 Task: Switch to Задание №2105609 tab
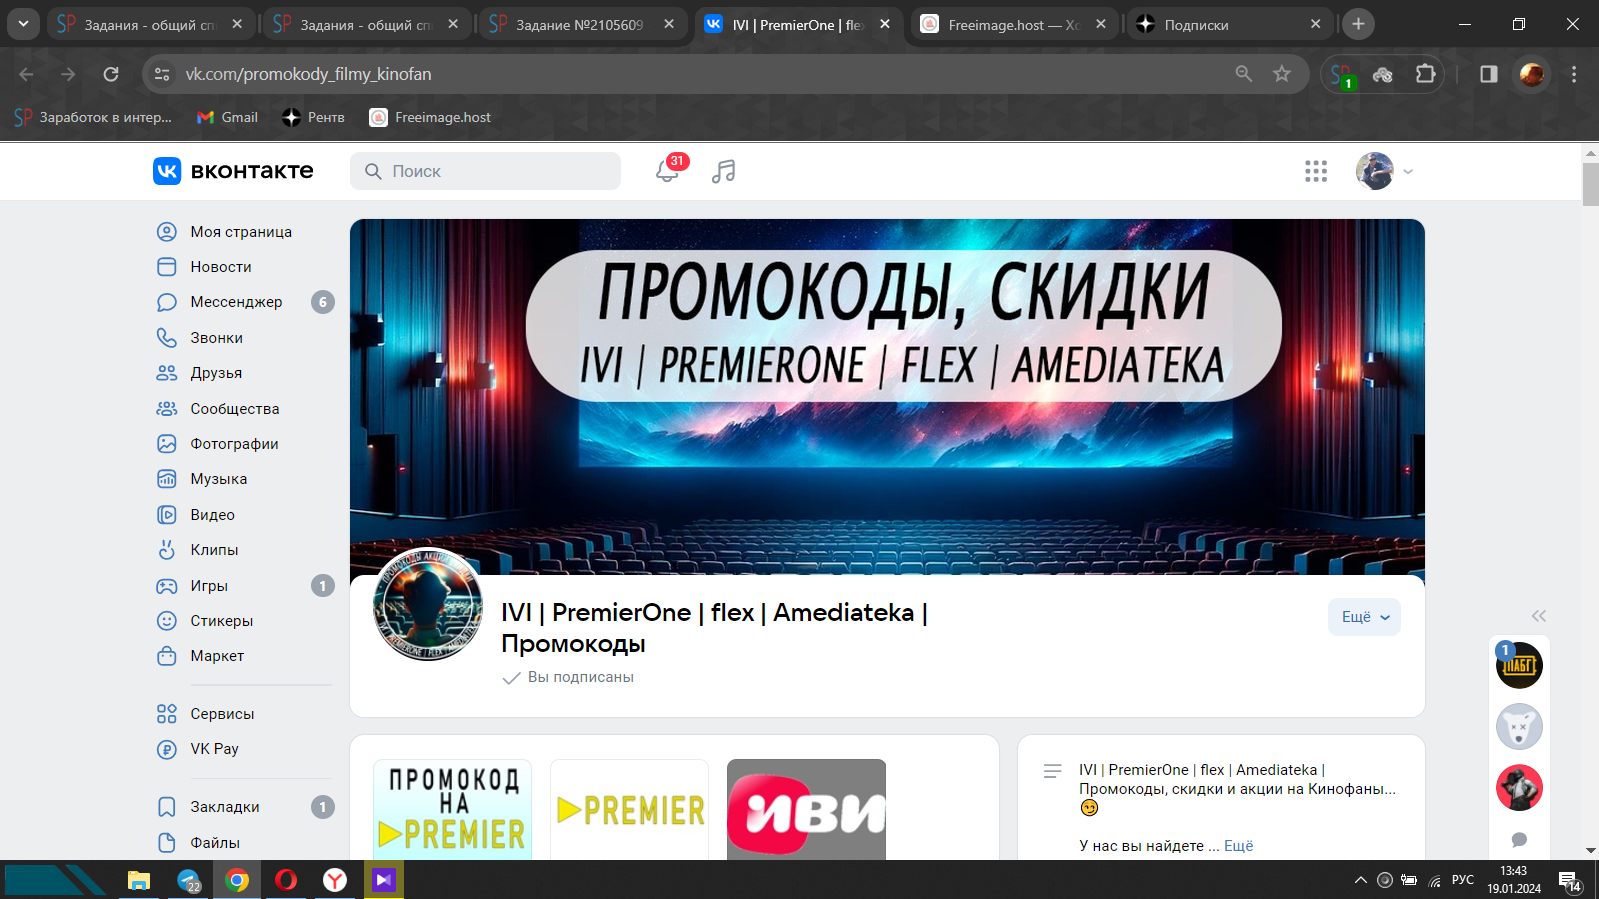[x=582, y=24]
